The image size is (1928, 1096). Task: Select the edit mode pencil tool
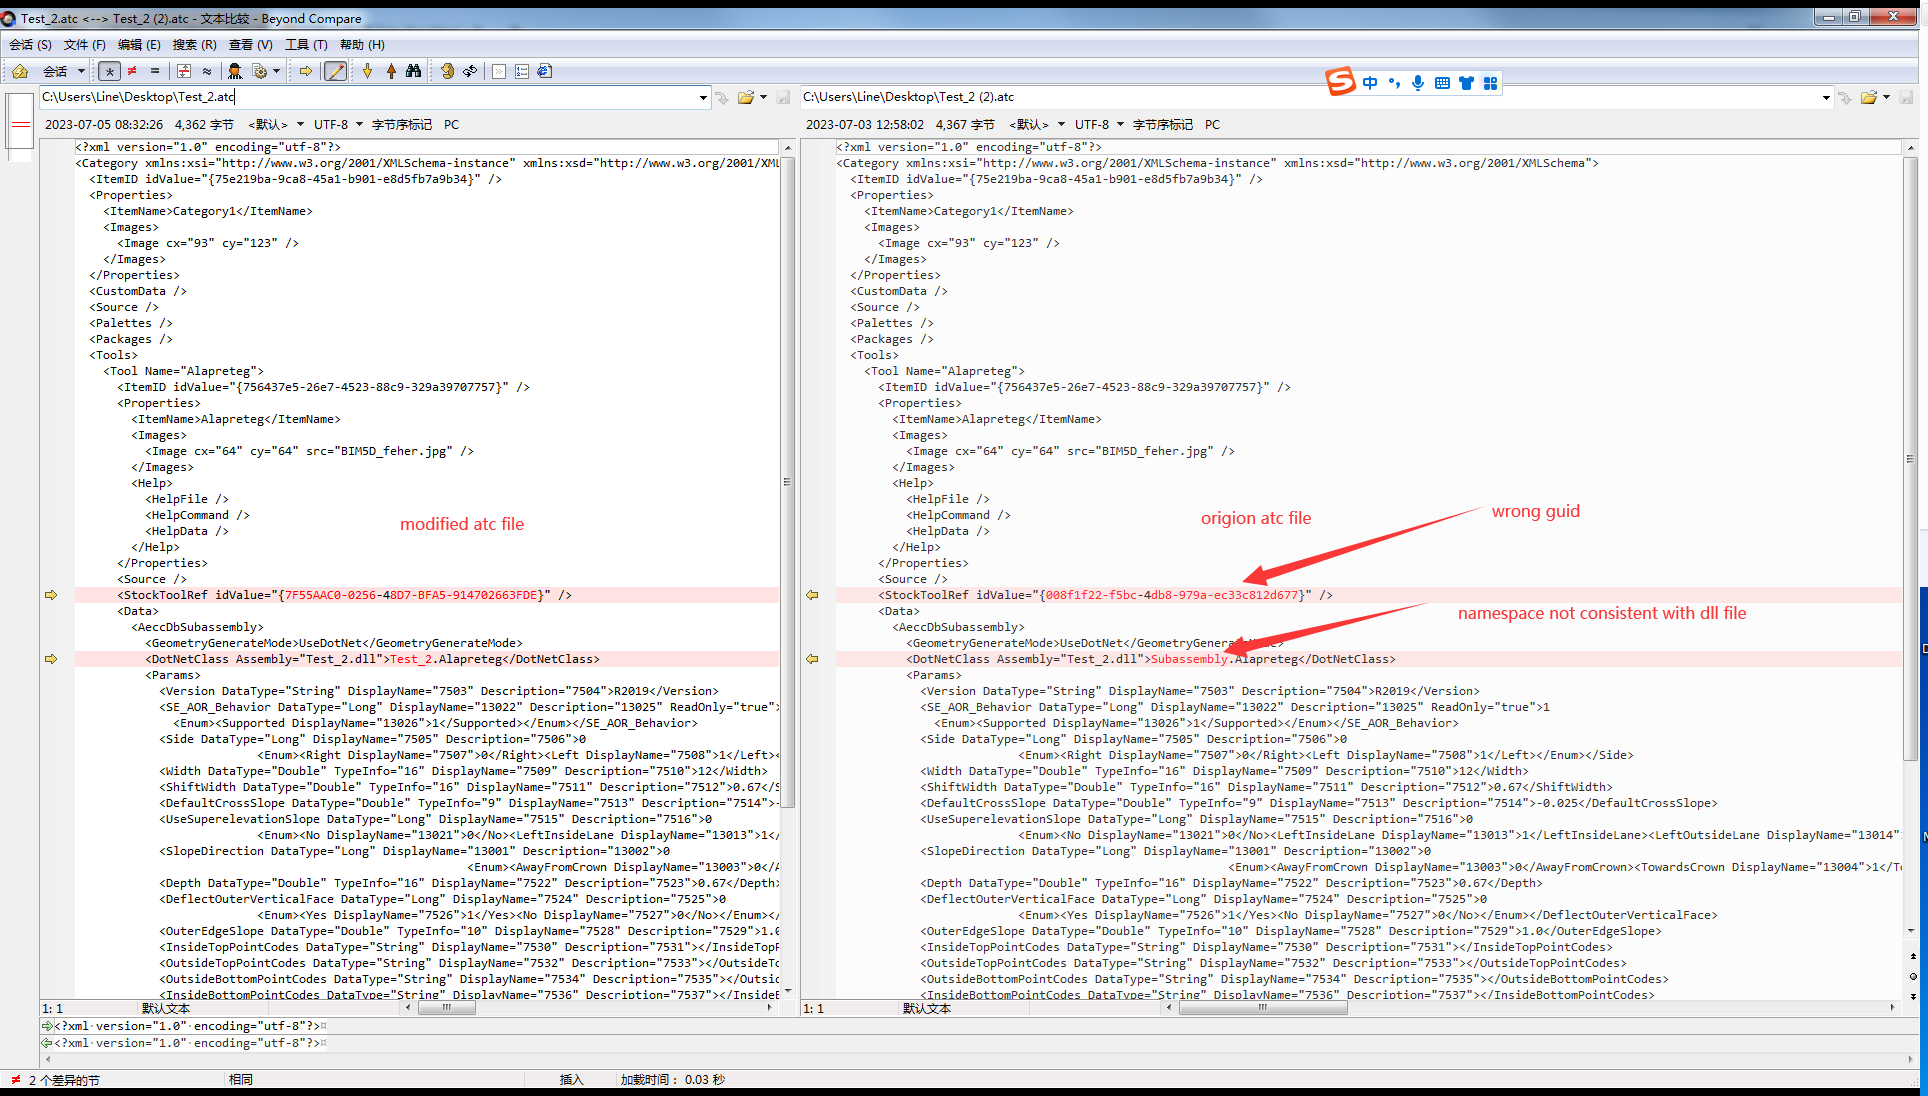335,71
